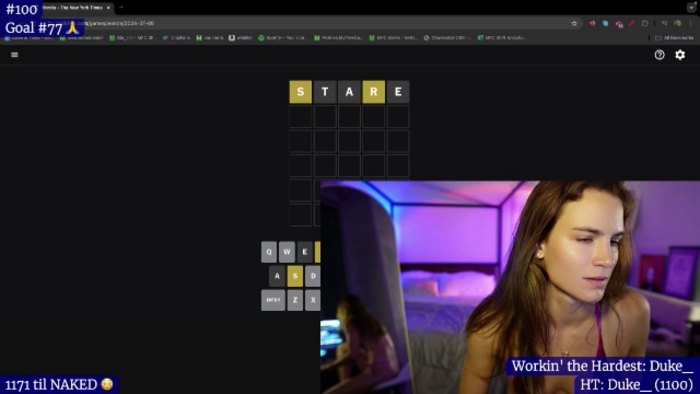Image resolution: width=700 pixels, height=394 pixels.
Task: Open the Chrome three-dot menu
Action: 691,23
